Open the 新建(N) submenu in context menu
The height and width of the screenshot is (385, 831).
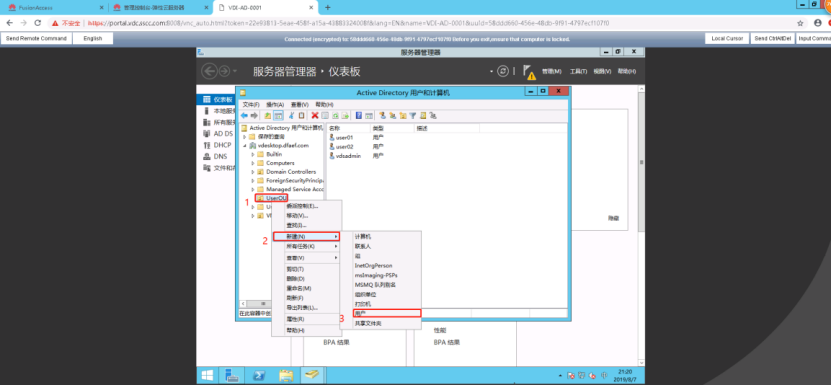coord(306,237)
